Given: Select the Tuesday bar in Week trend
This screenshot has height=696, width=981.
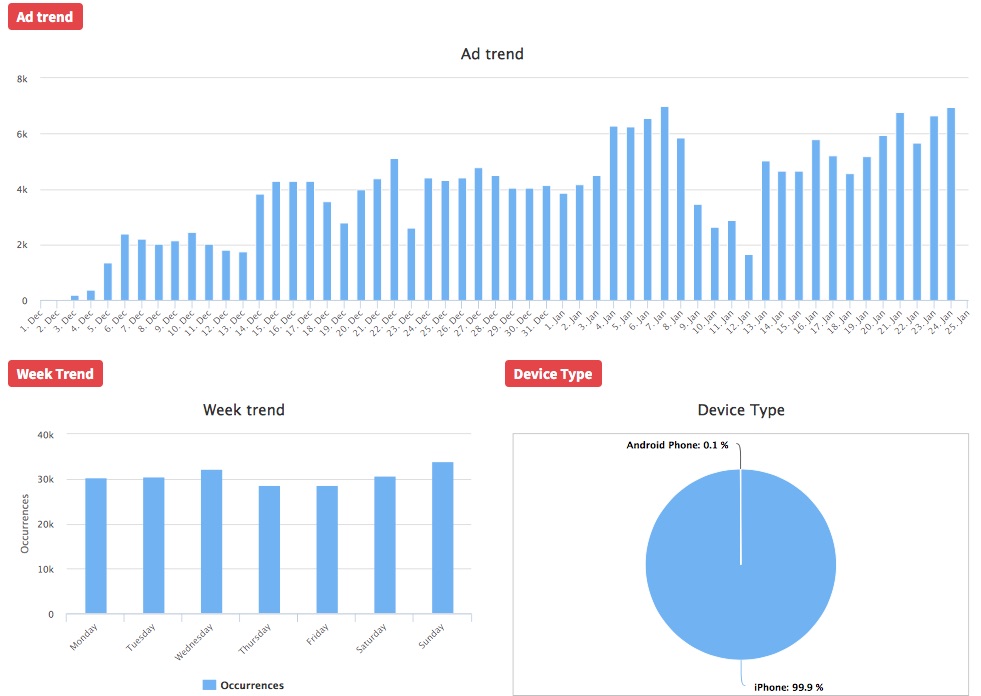Looking at the screenshot, I should 154,546.
